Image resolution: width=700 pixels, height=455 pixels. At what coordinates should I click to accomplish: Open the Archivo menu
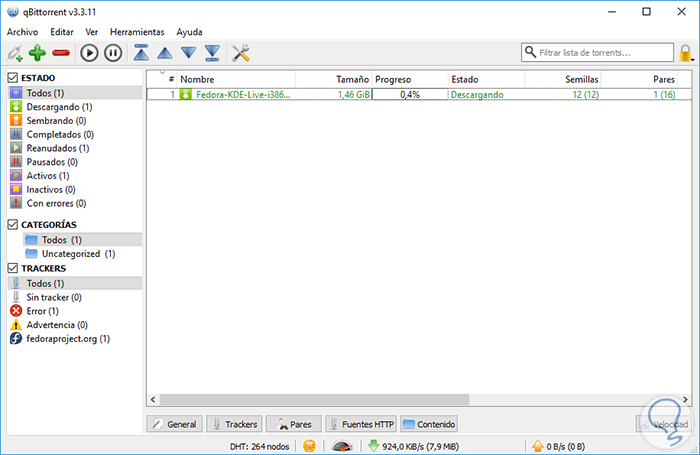[x=22, y=32]
